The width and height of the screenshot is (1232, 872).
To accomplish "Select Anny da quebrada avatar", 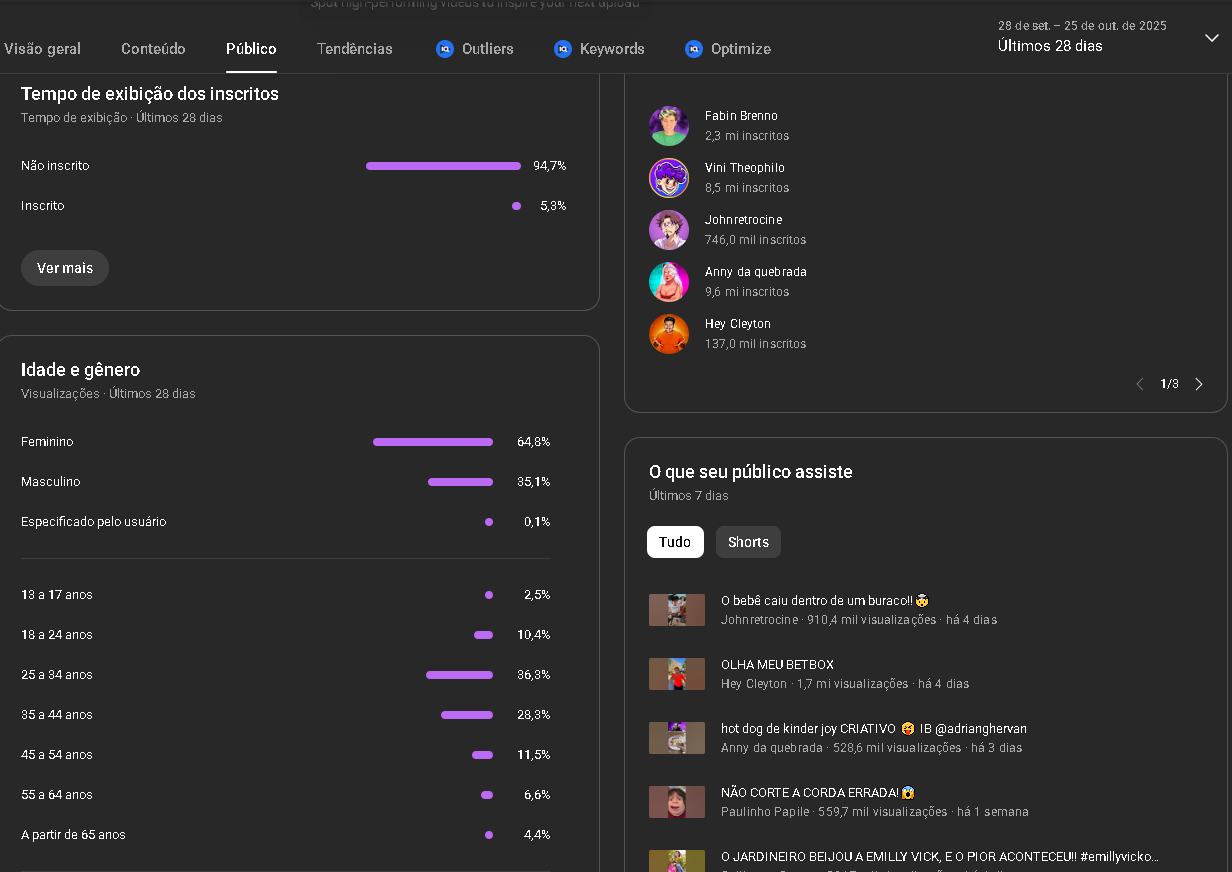I will tap(669, 282).
